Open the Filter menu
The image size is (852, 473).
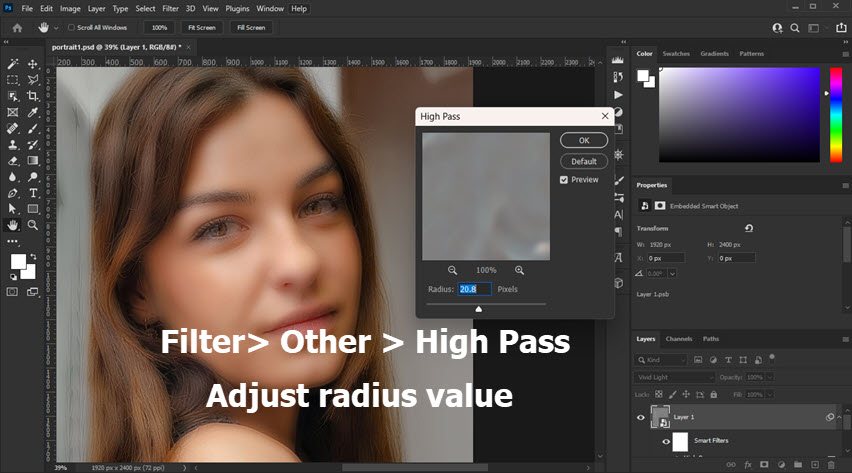[x=170, y=9]
